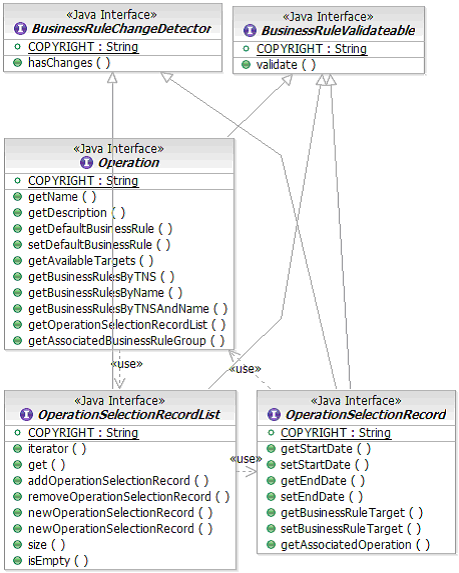The width and height of the screenshot is (459, 573).
Task: Select the getAssociatedOperation method
Action: click(355, 544)
